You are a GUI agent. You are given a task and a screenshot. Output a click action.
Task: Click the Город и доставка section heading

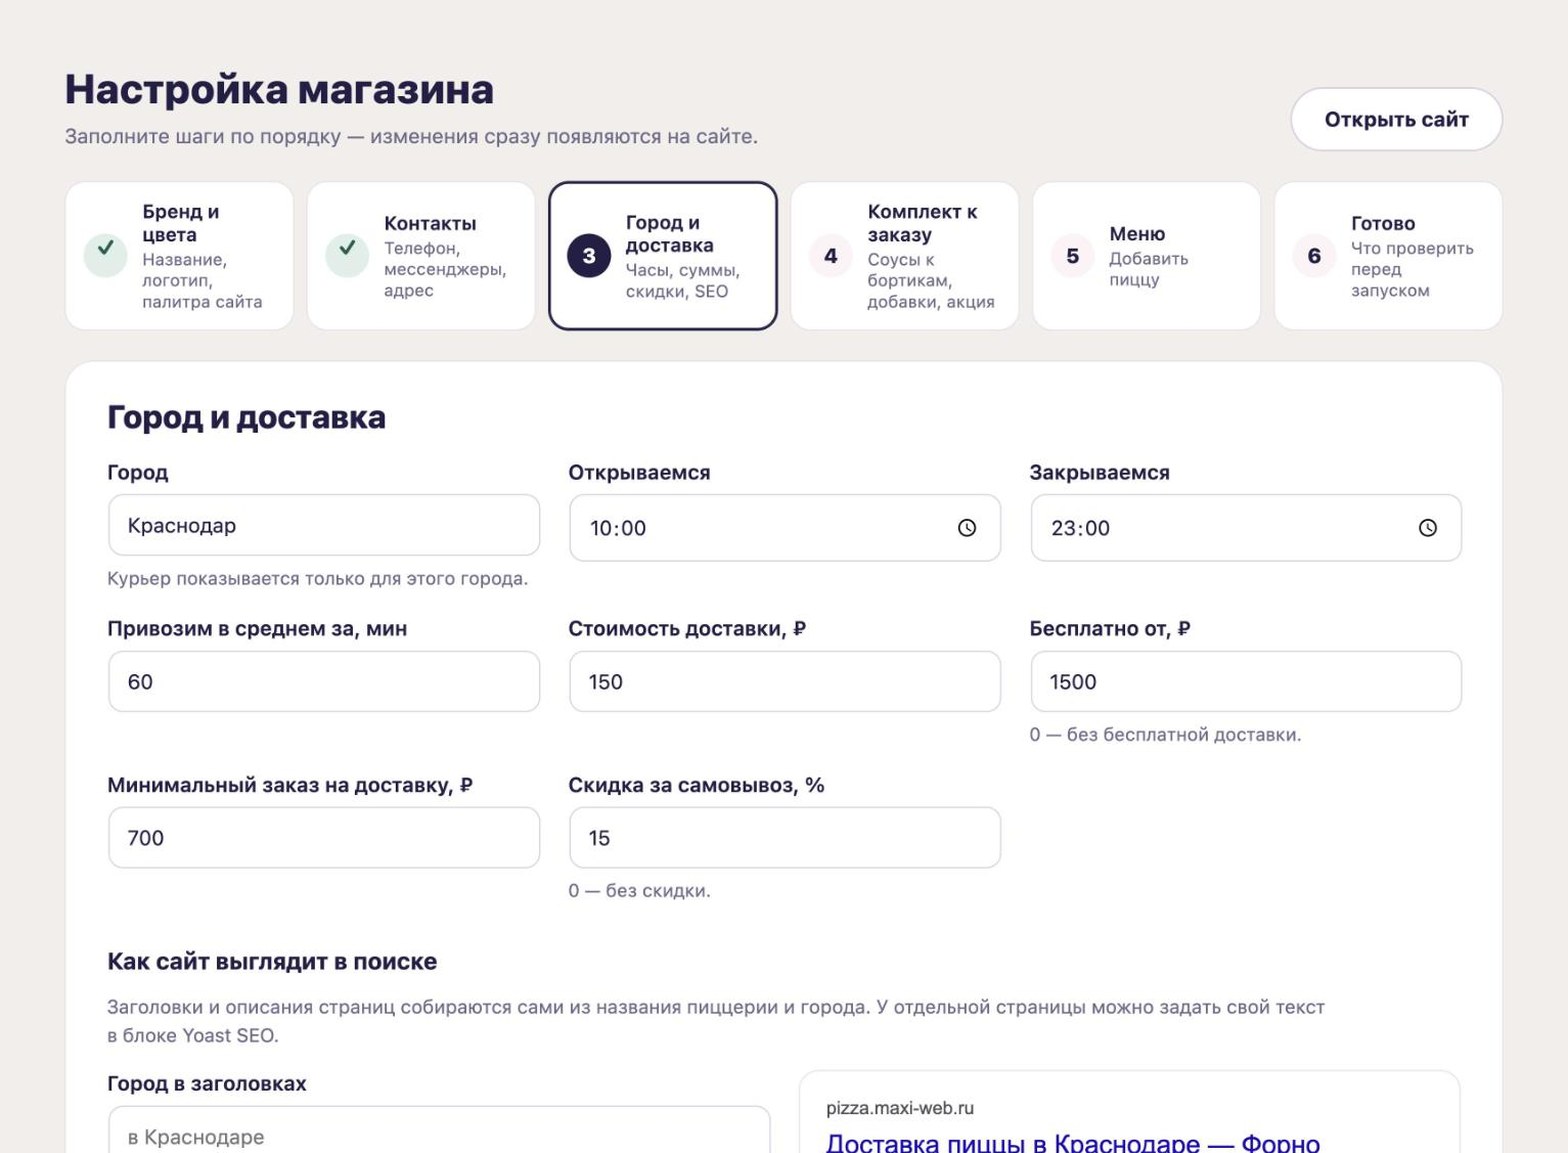coord(246,417)
